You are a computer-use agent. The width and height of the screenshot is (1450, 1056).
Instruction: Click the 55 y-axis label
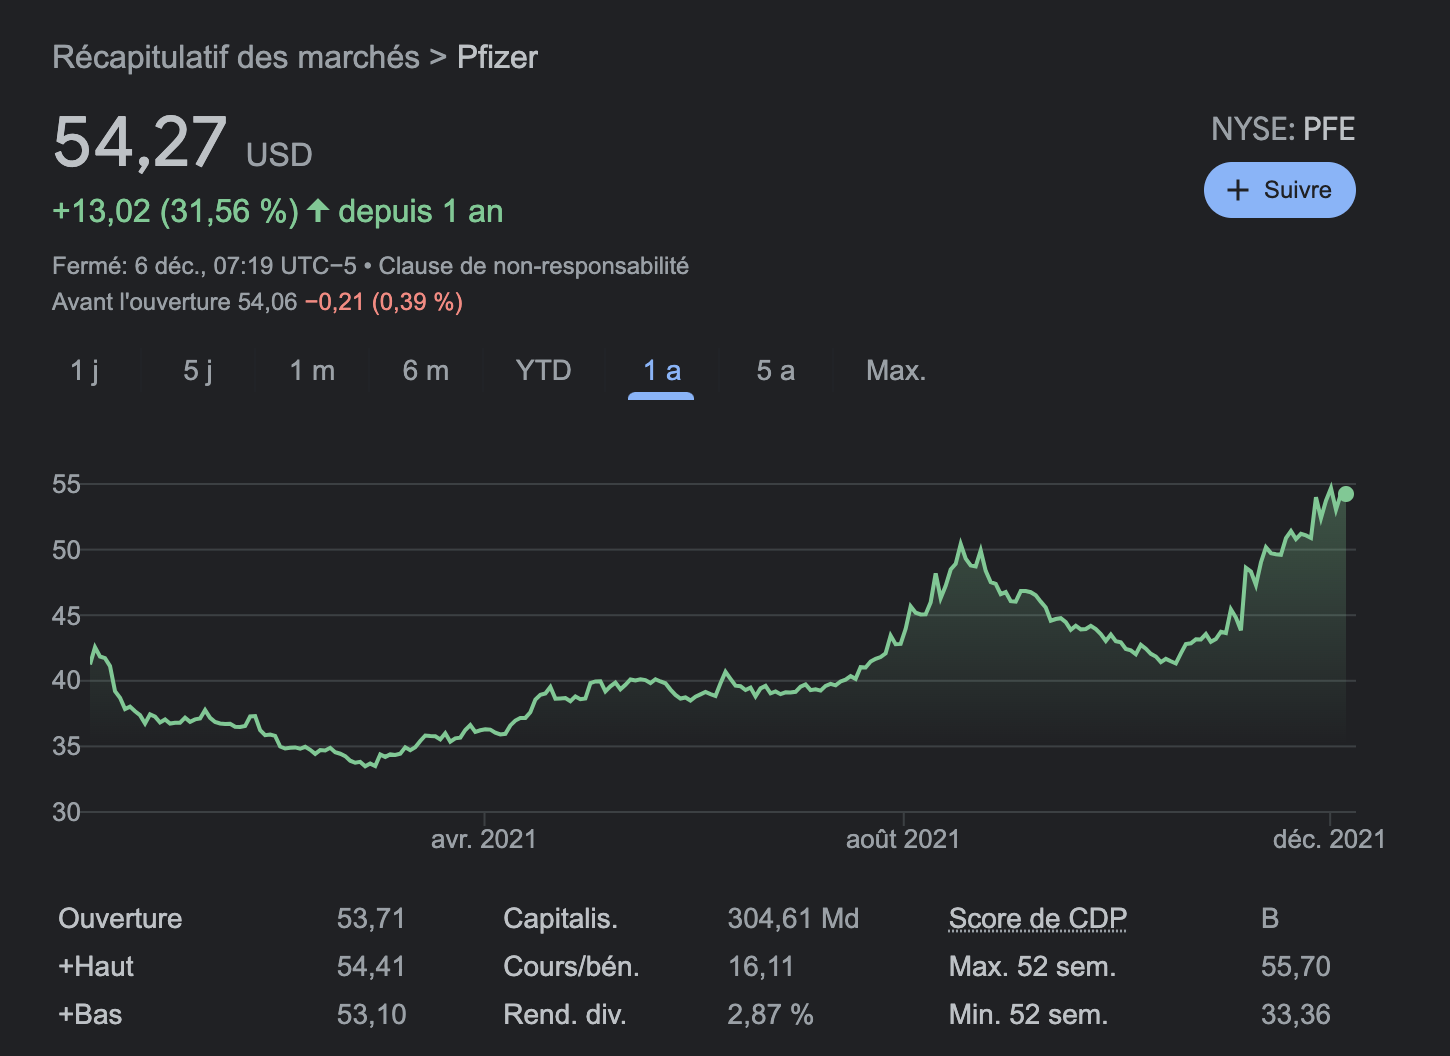66,484
